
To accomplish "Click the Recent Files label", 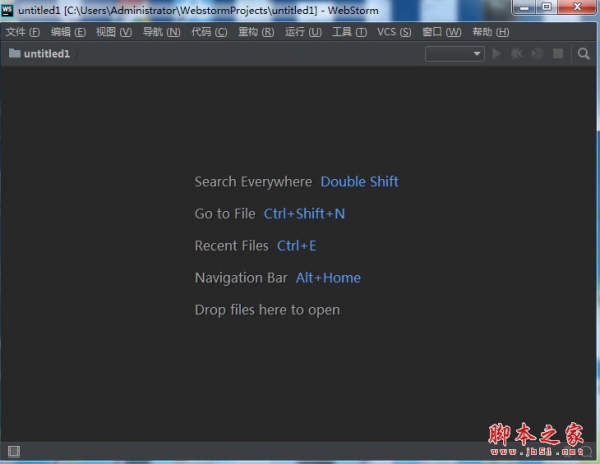I will [x=232, y=246].
